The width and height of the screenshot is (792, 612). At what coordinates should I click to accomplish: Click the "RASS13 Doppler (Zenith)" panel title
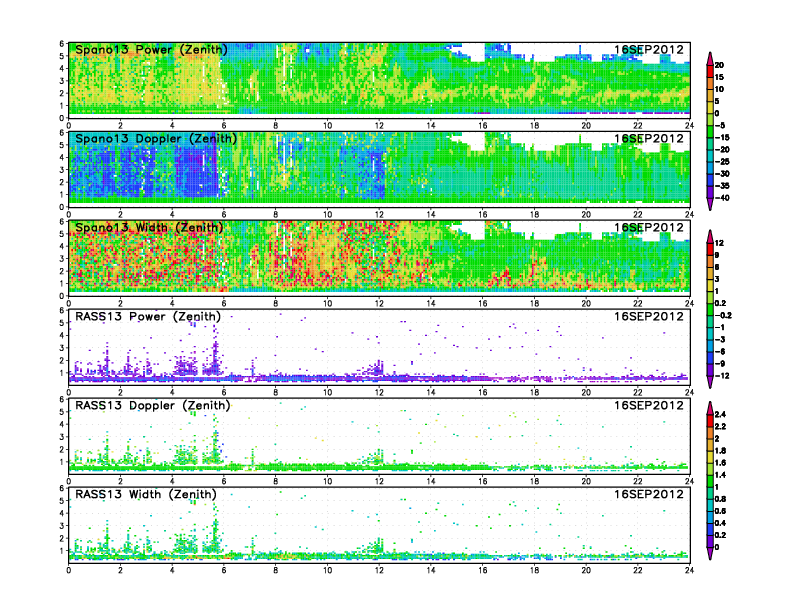pos(153,405)
